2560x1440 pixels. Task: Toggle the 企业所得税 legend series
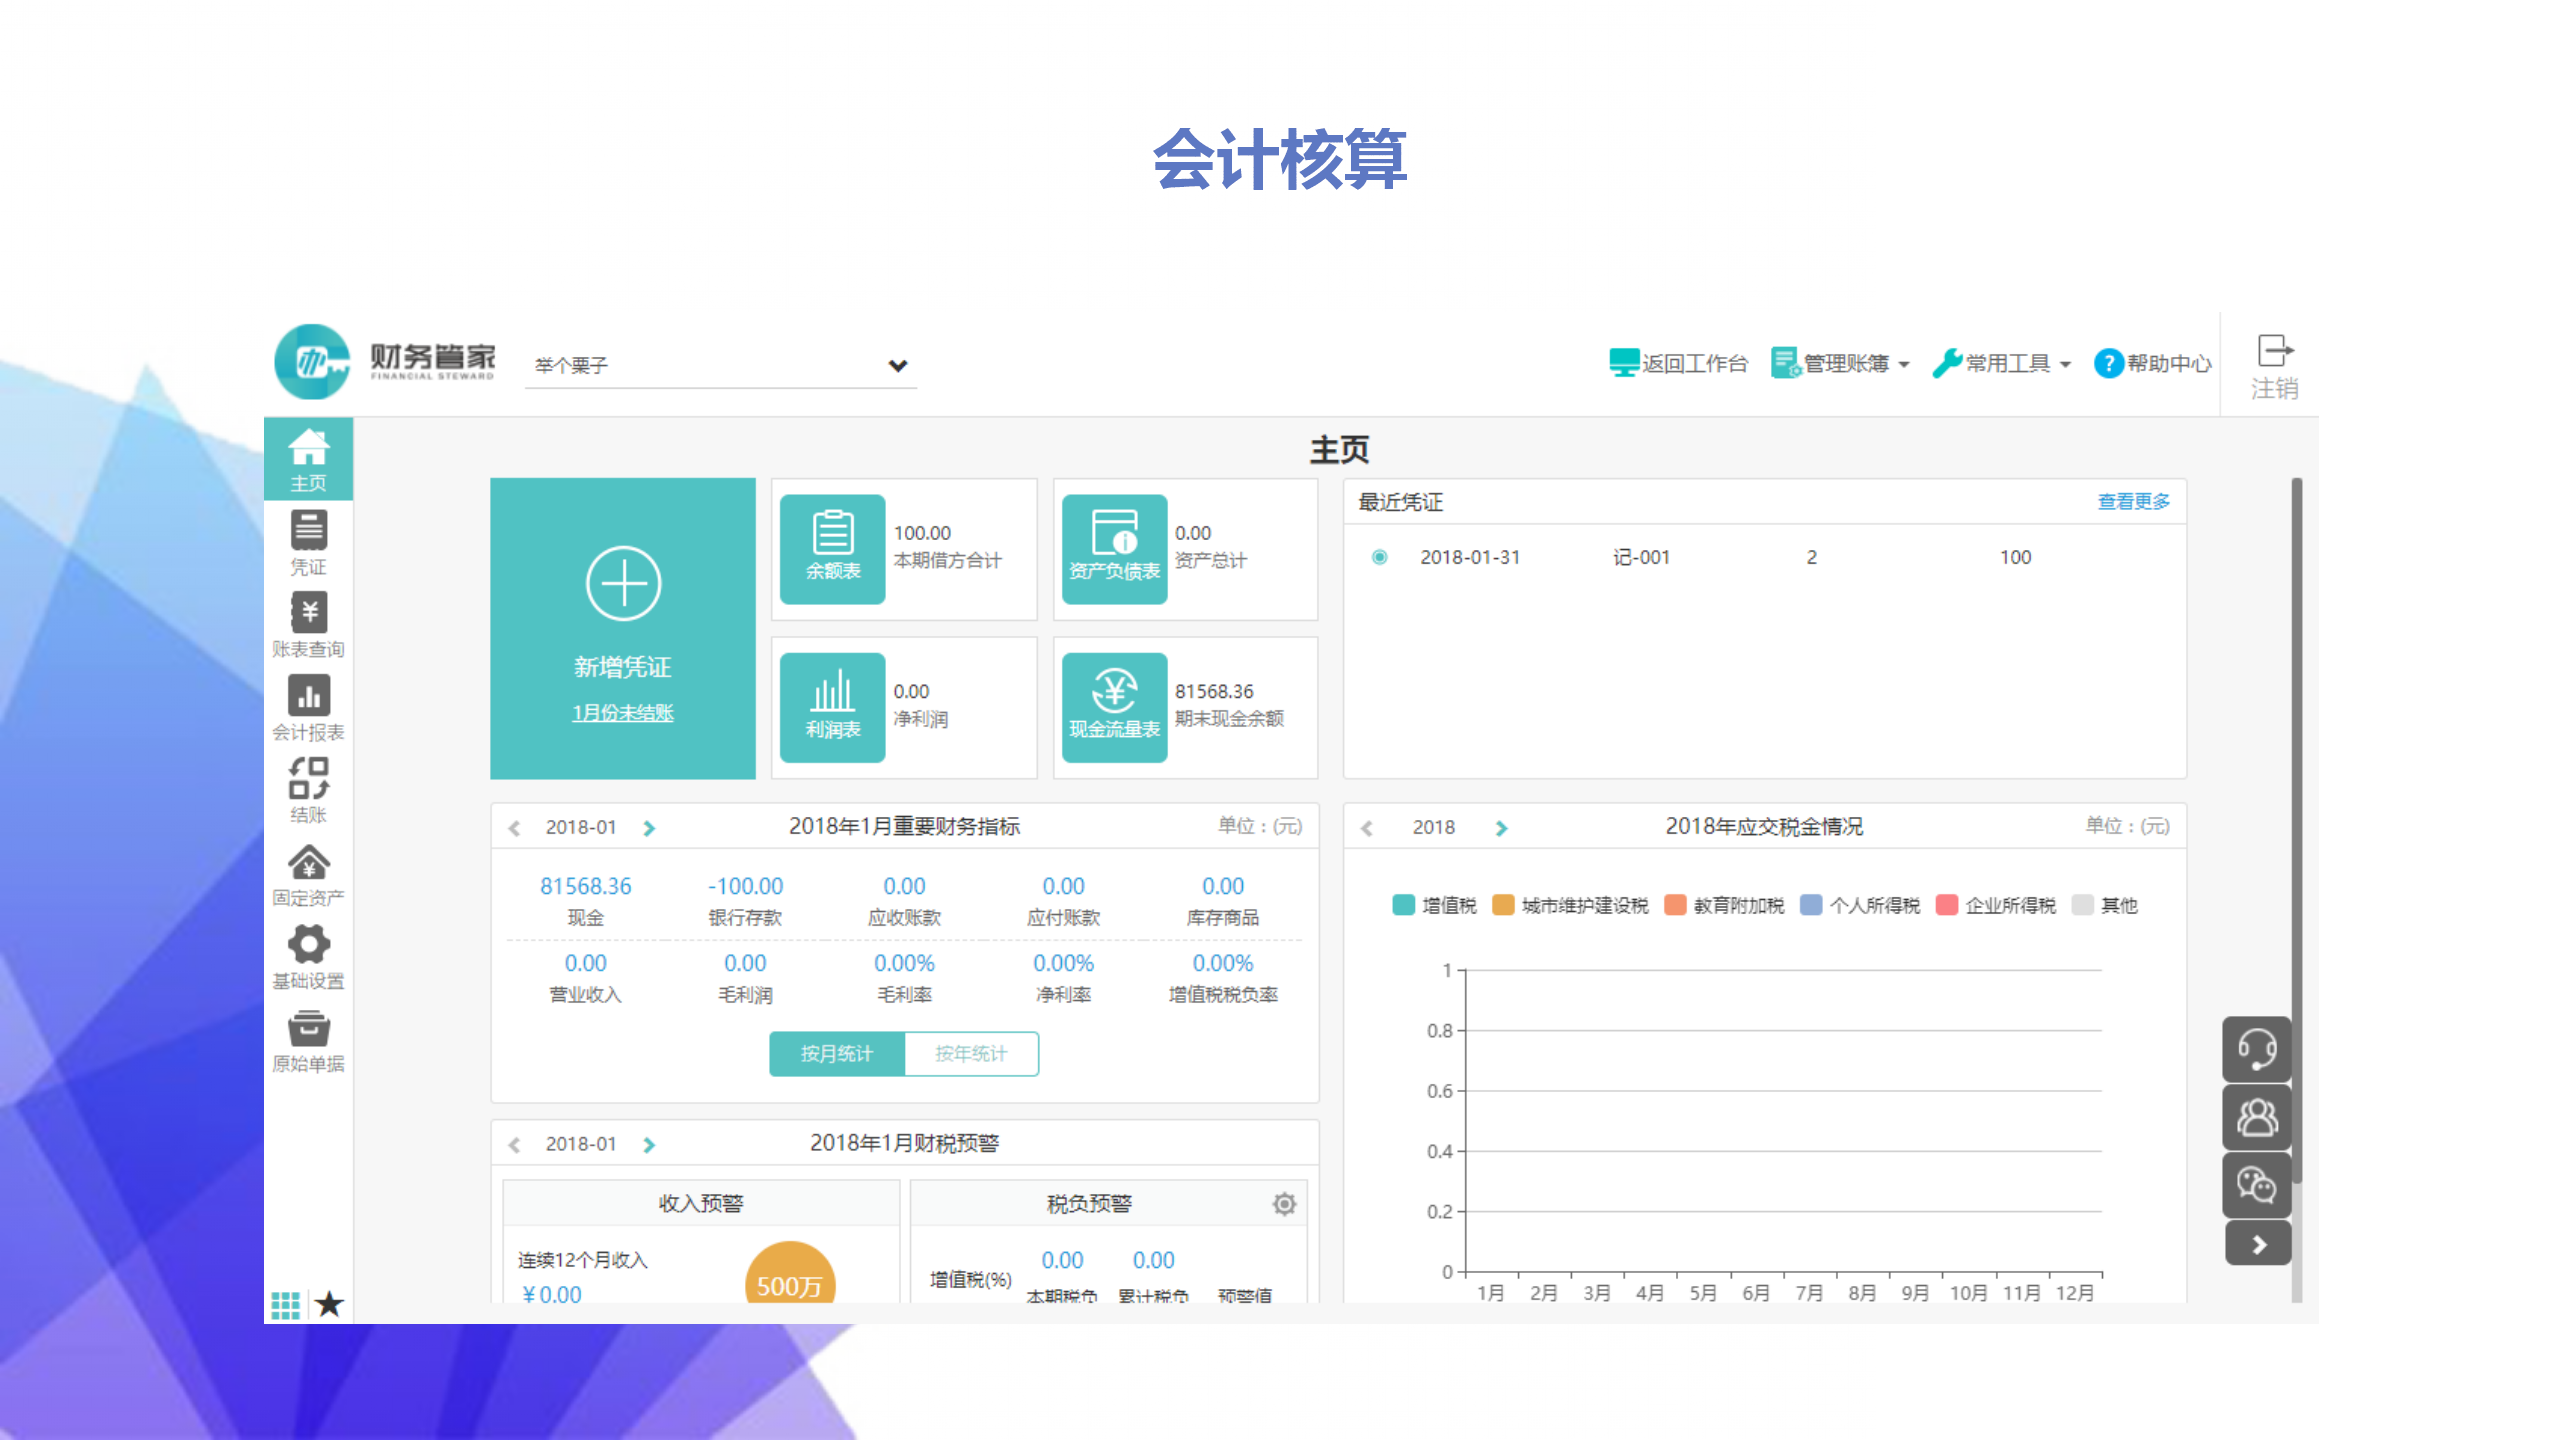[1996, 905]
